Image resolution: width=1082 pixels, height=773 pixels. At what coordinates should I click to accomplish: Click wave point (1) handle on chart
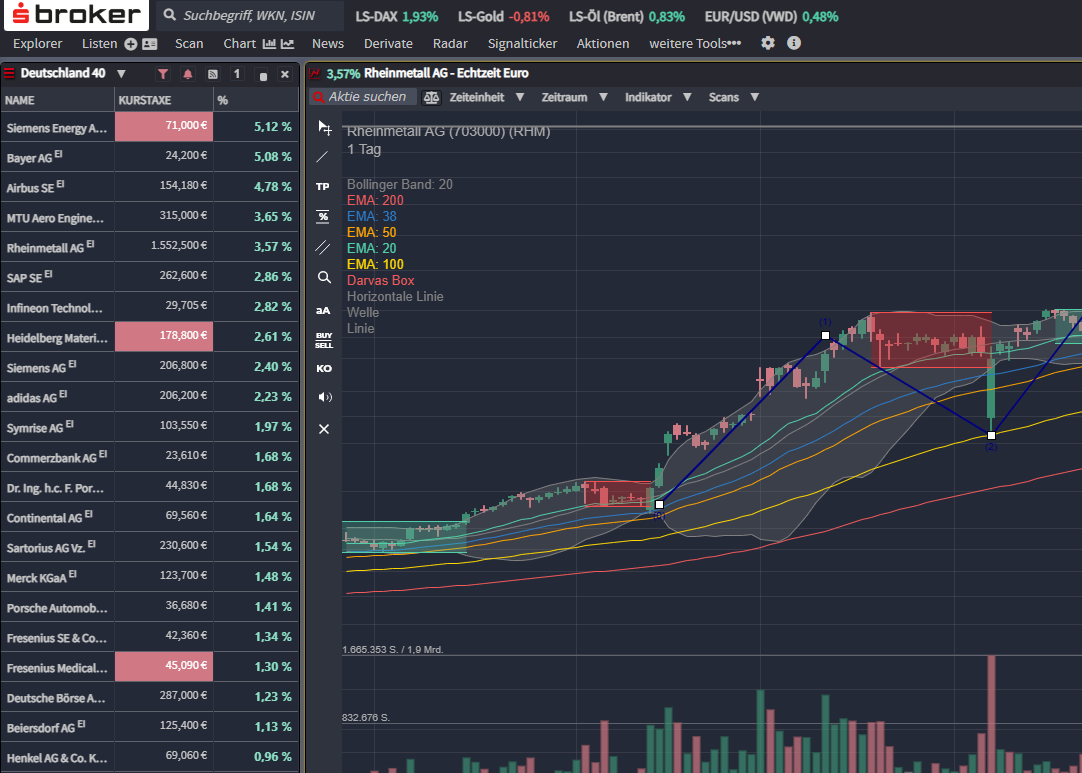(825, 335)
